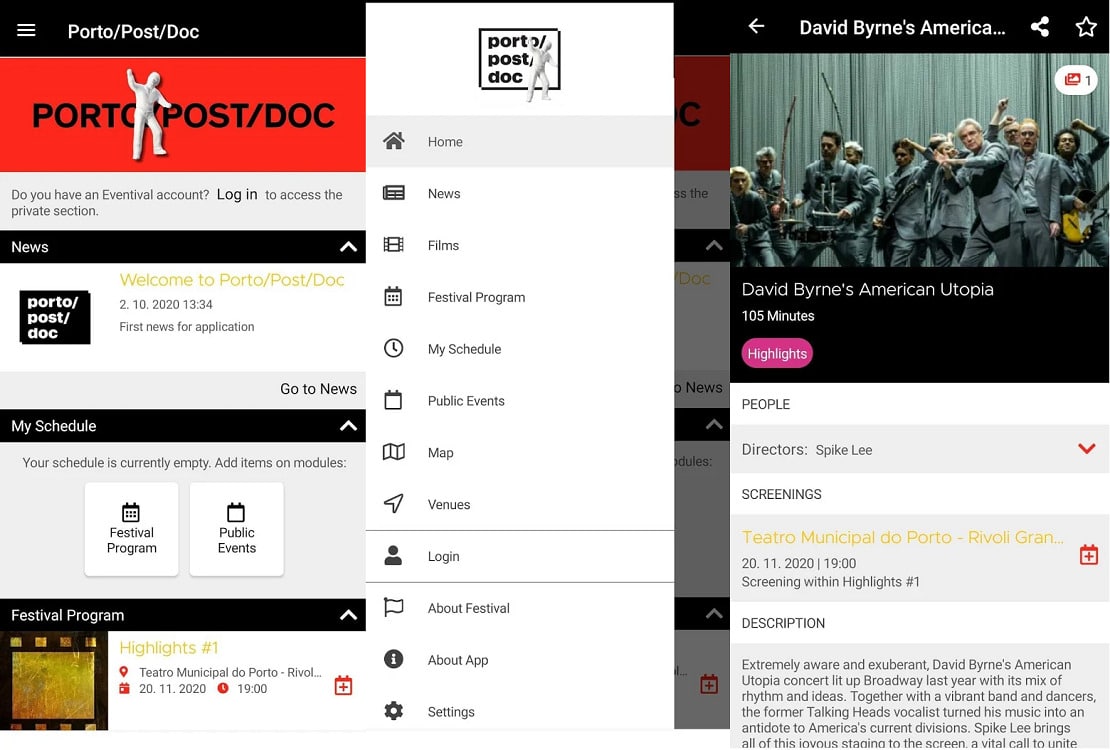Open the Public Events tile
Screen dimensions: 1110x750
pos(236,529)
